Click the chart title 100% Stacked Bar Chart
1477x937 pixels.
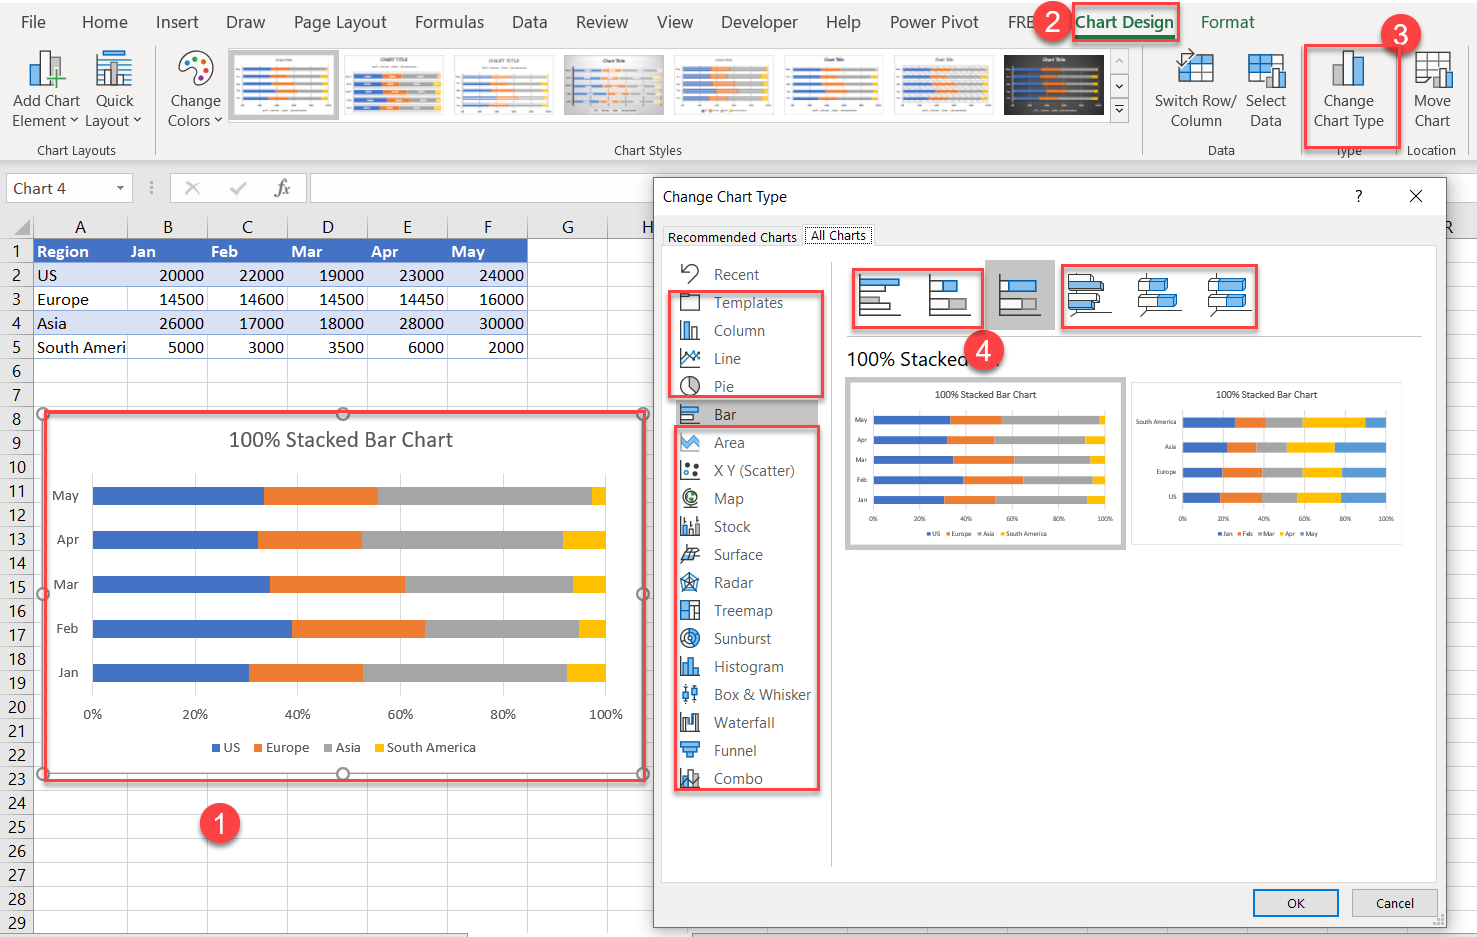[341, 440]
